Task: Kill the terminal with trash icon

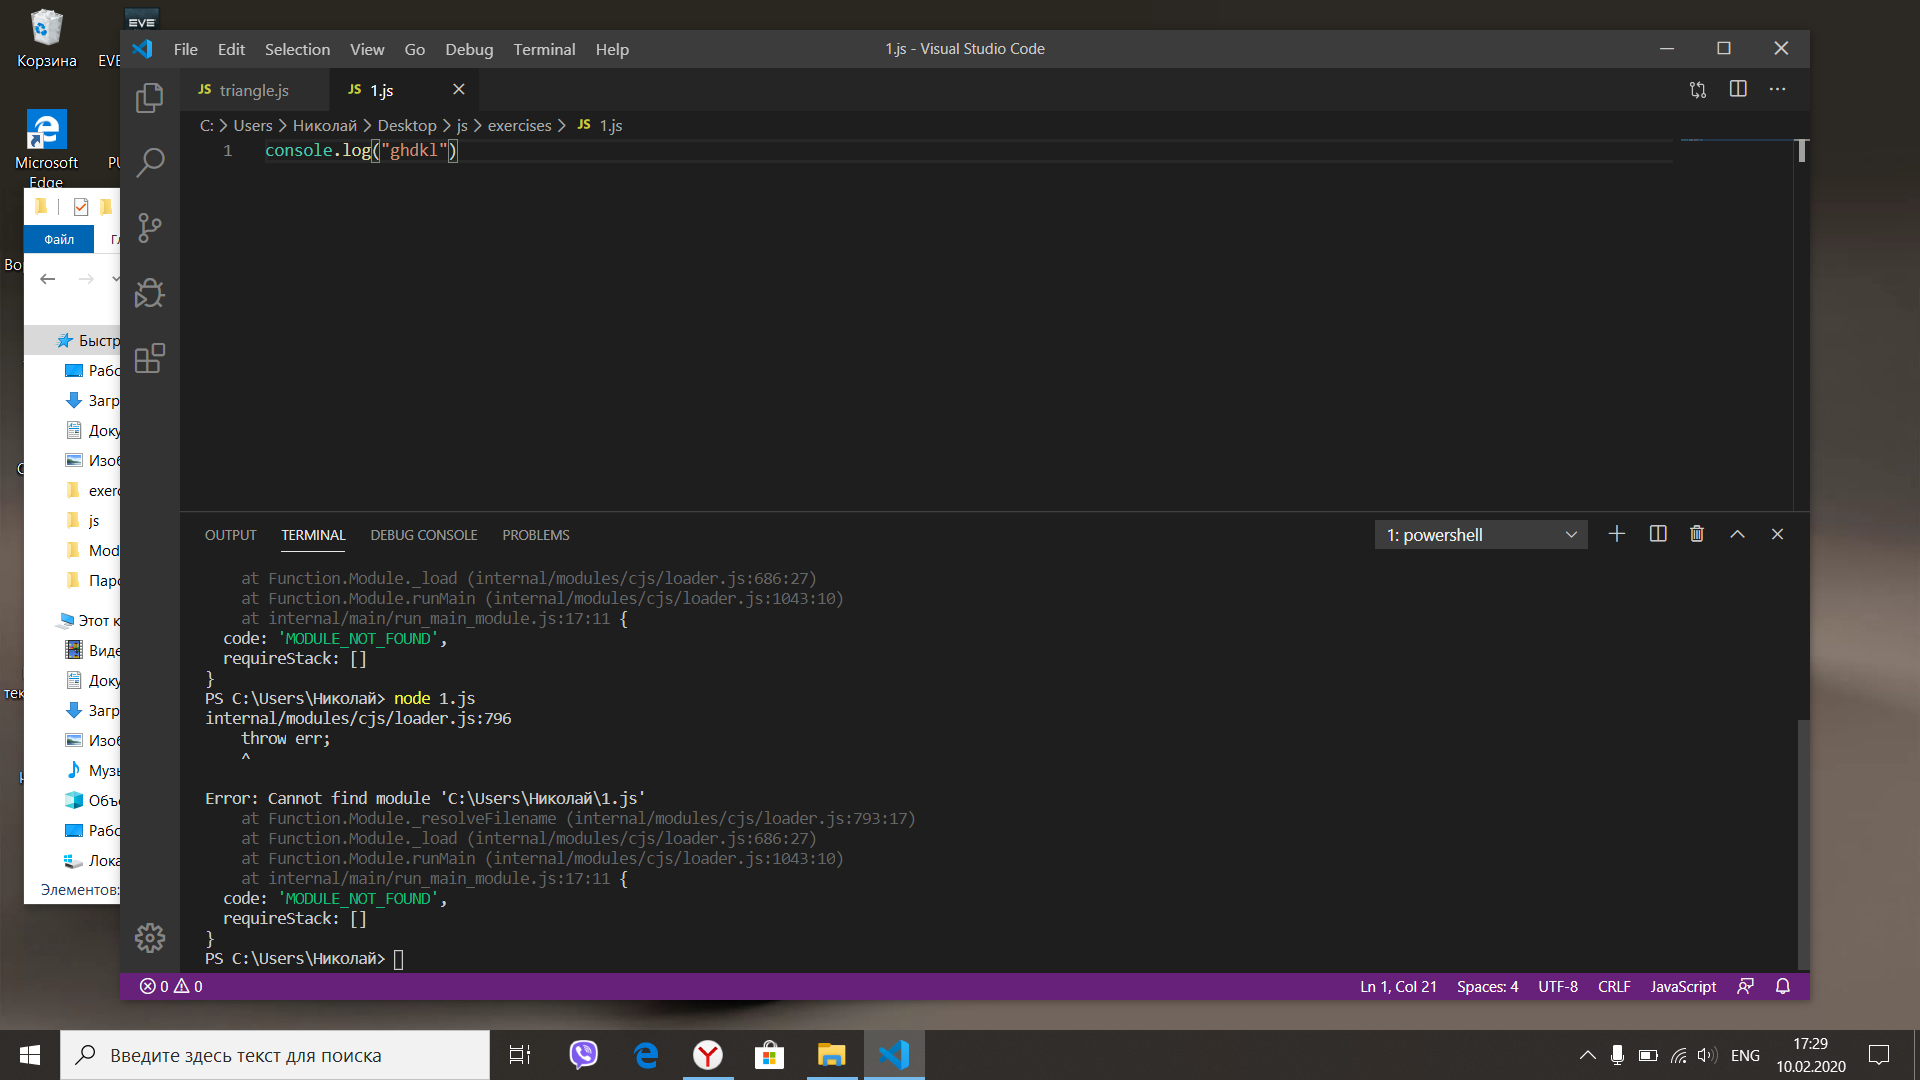Action: pyautogui.click(x=1697, y=534)
